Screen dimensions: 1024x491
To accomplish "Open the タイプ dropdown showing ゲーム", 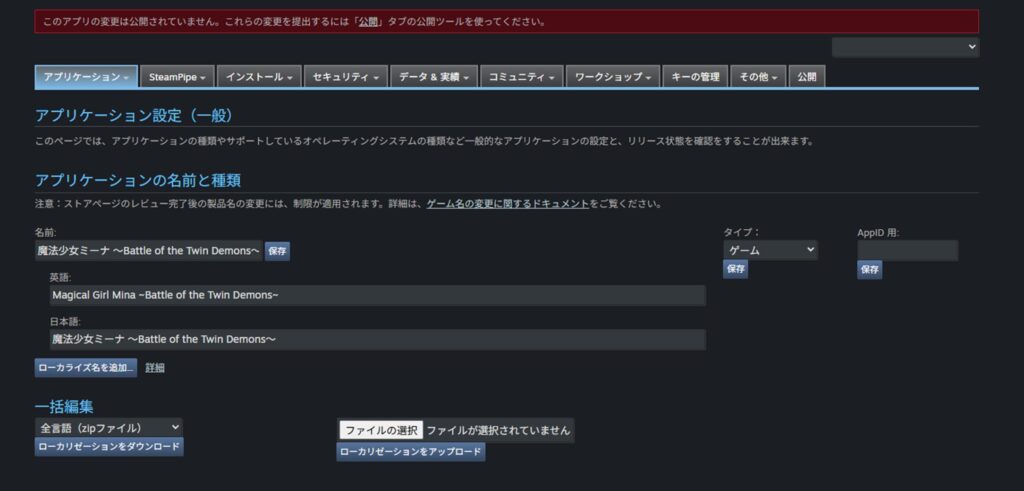I will (770, 250).
